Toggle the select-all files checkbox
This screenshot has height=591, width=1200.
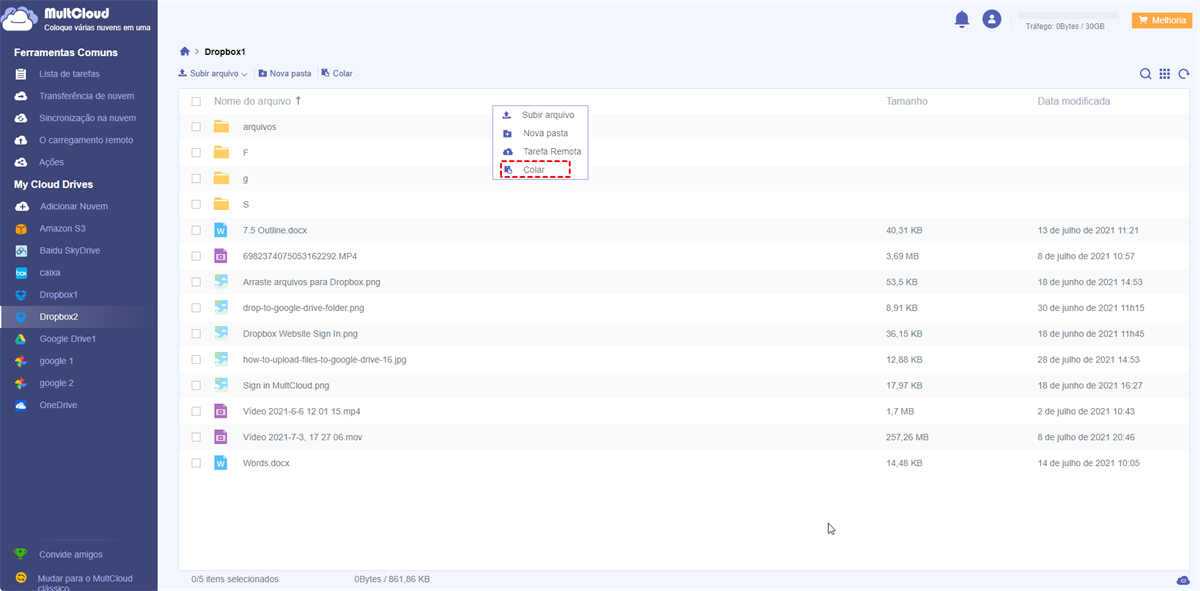(196, 102)
